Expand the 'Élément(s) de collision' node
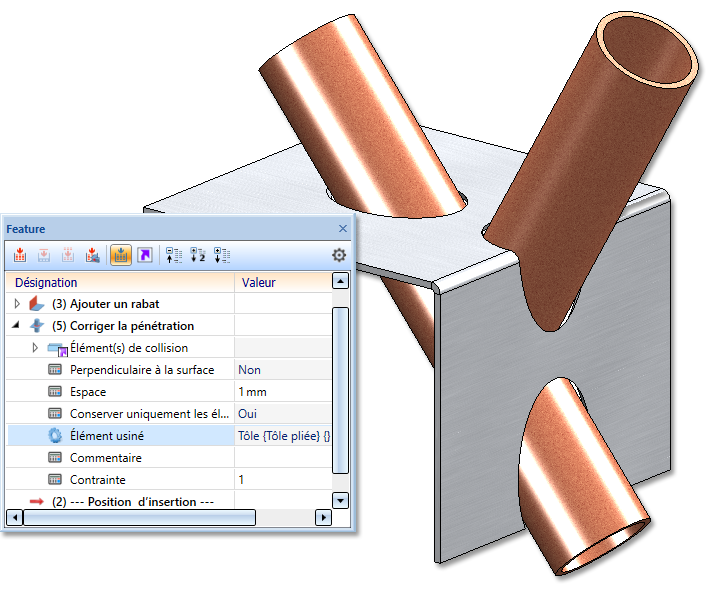This screenshot has height=590, width=710. pyautogui.click(x=35, y=348)
